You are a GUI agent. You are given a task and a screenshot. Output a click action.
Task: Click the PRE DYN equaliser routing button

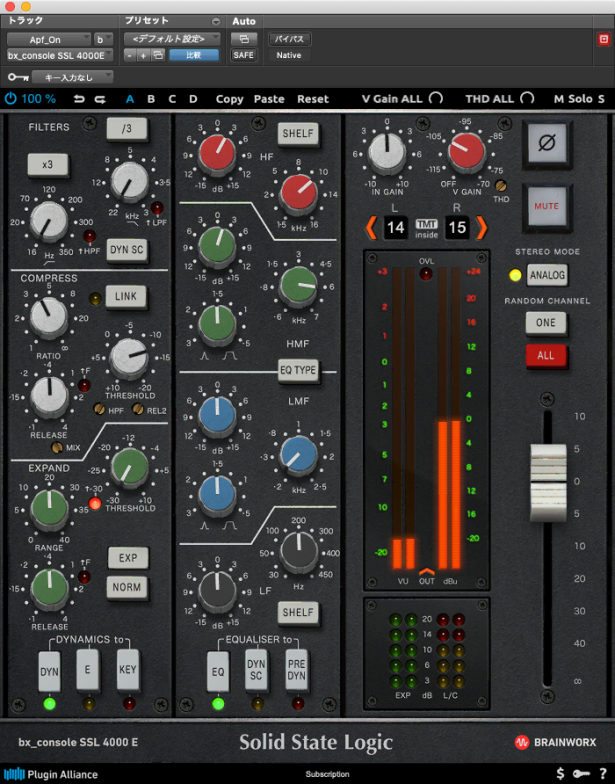296,670
